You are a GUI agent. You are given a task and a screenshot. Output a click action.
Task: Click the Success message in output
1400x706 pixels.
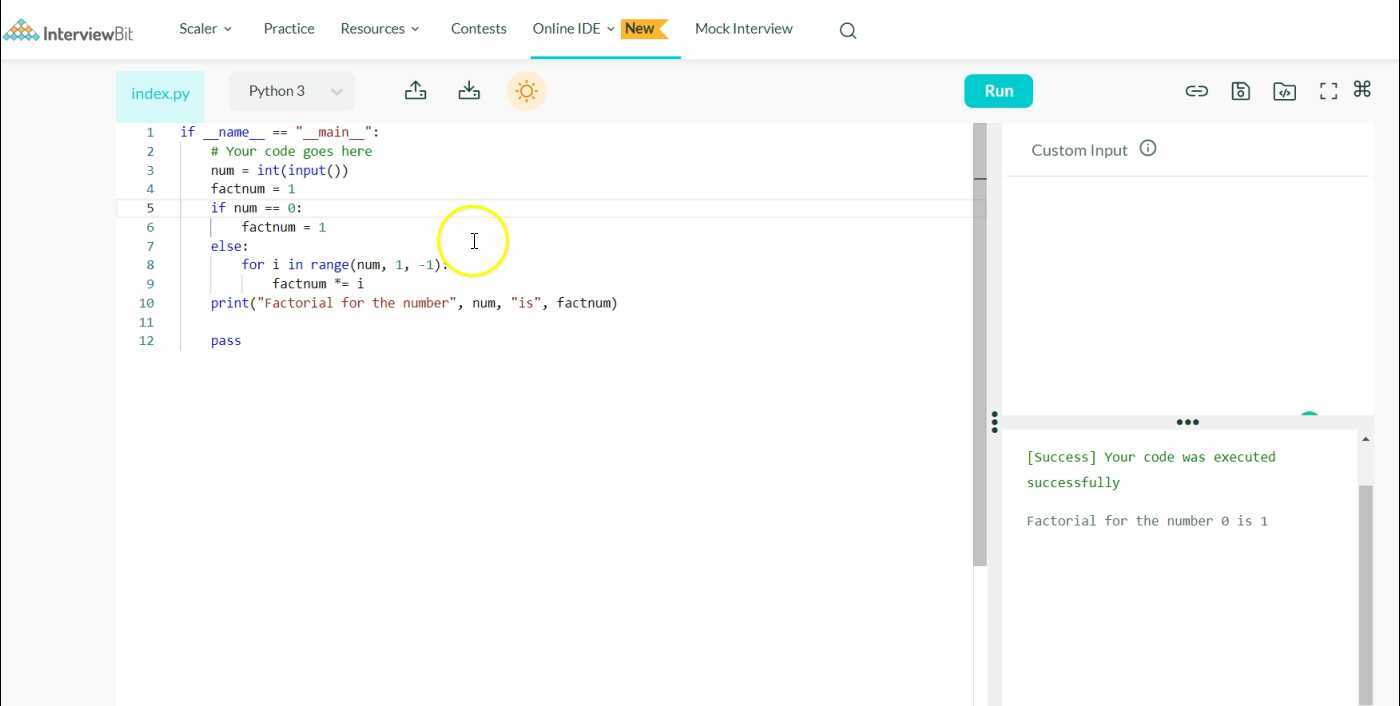(1151, 470)
